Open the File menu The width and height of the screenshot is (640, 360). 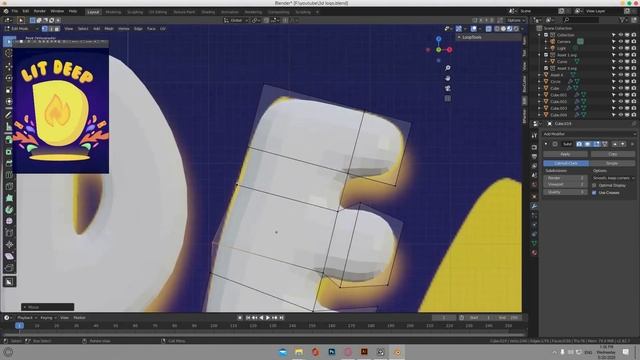tap(15, 11)
